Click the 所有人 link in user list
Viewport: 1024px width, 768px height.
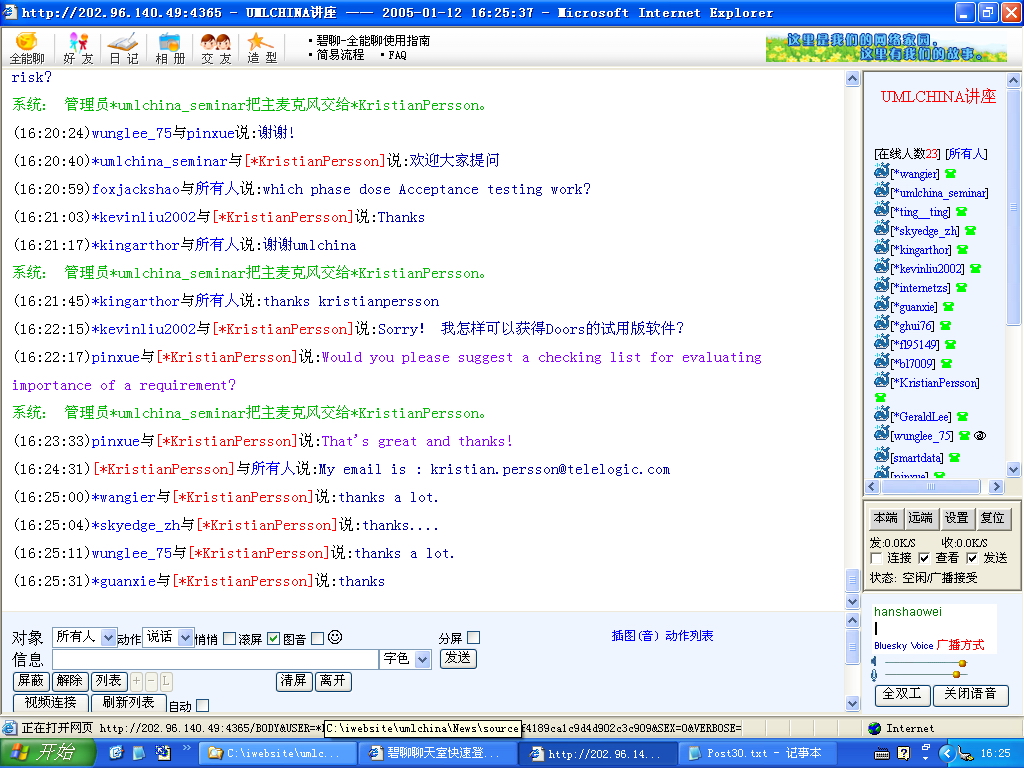(967, 153)
